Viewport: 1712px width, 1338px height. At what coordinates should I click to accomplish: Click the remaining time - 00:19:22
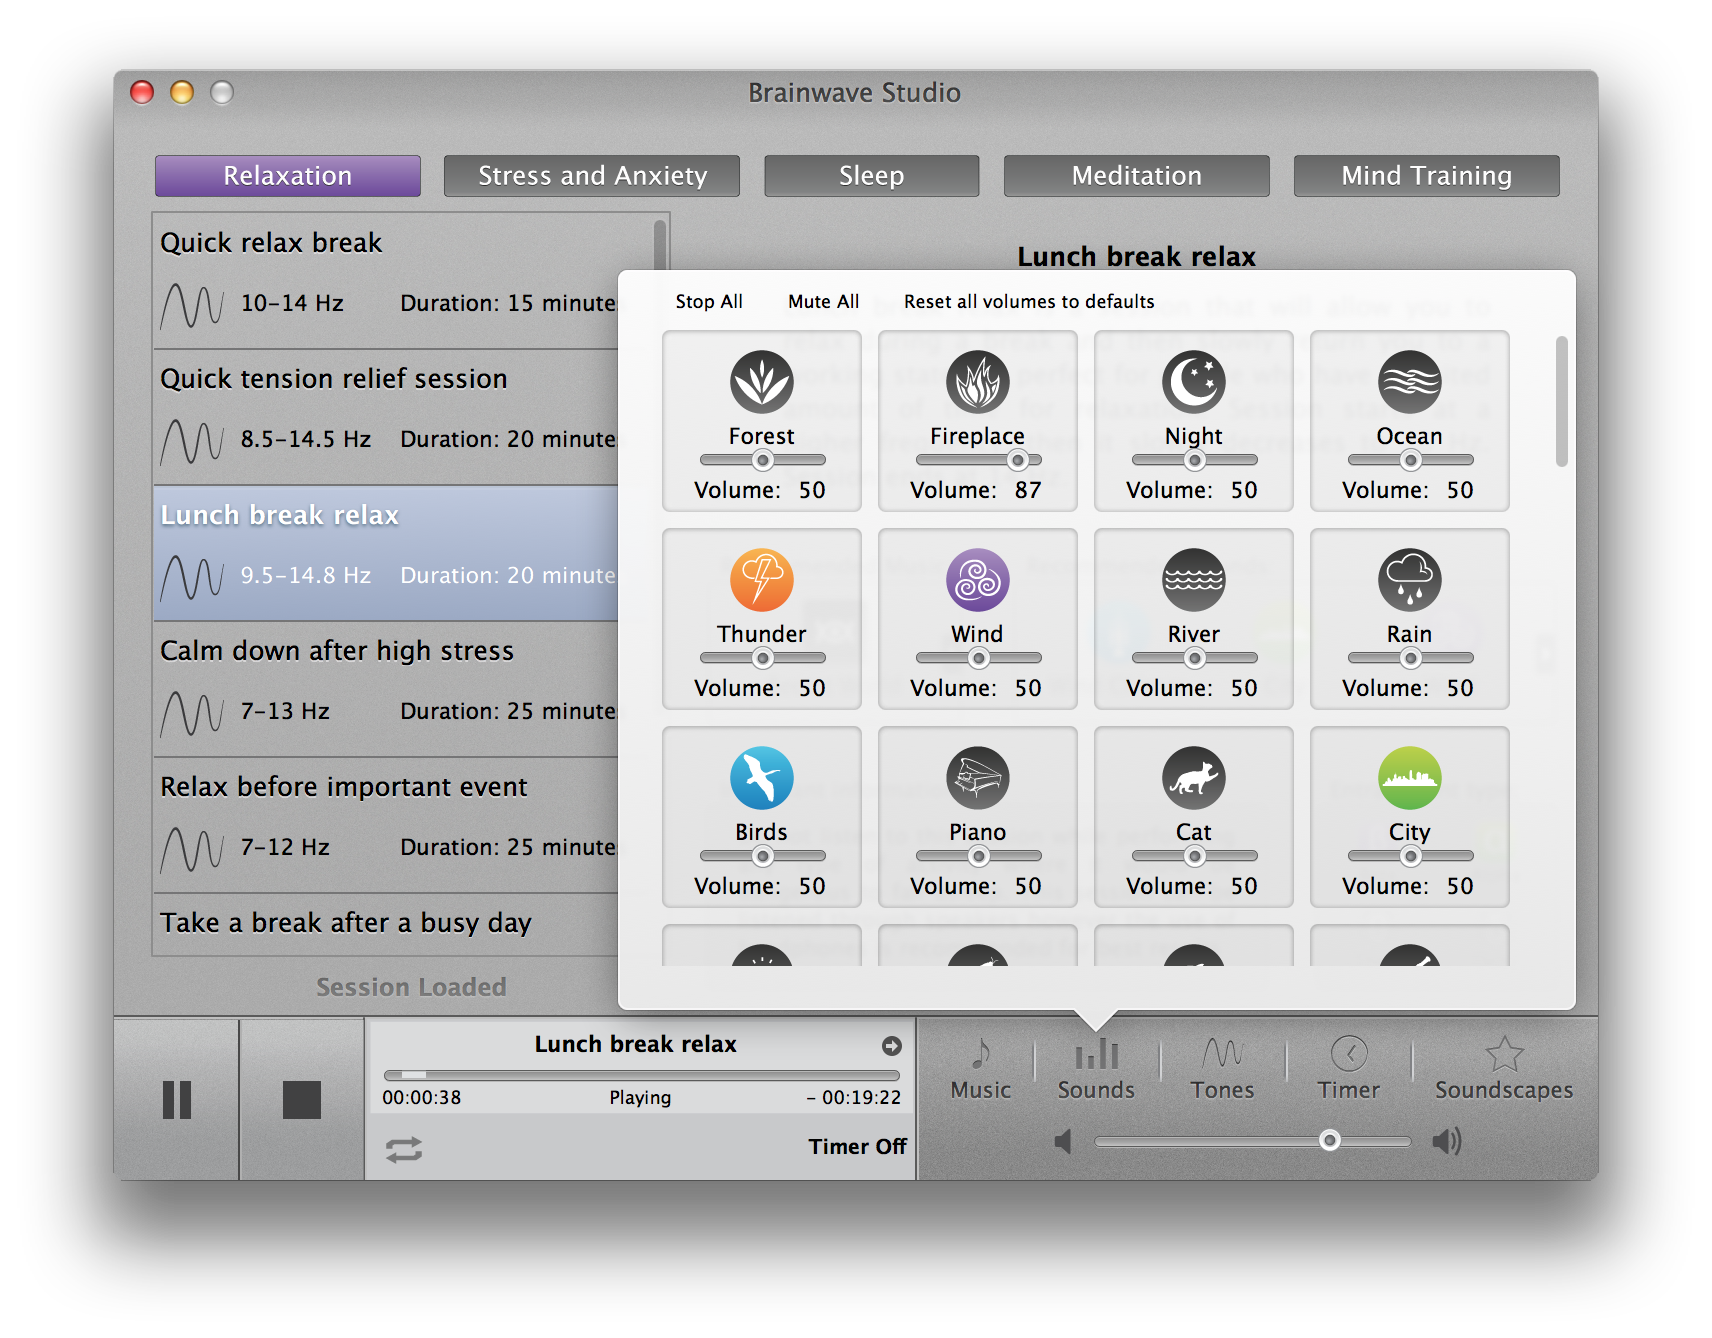tap(854, 1098)
